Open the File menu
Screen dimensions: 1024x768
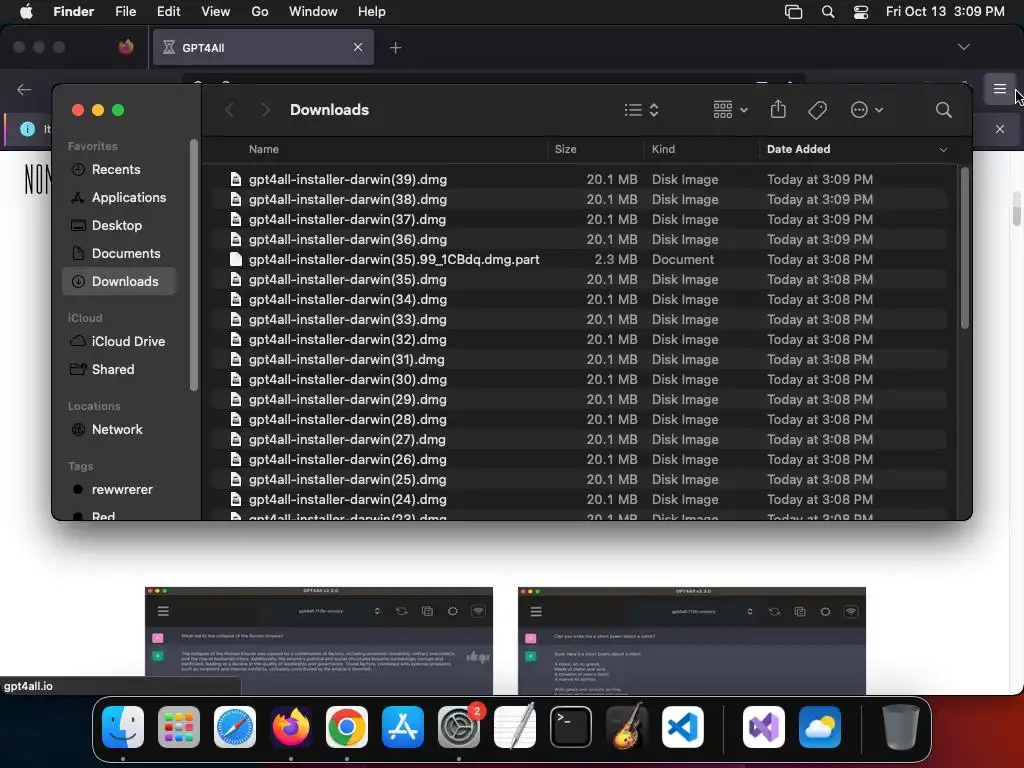[125, 12]
